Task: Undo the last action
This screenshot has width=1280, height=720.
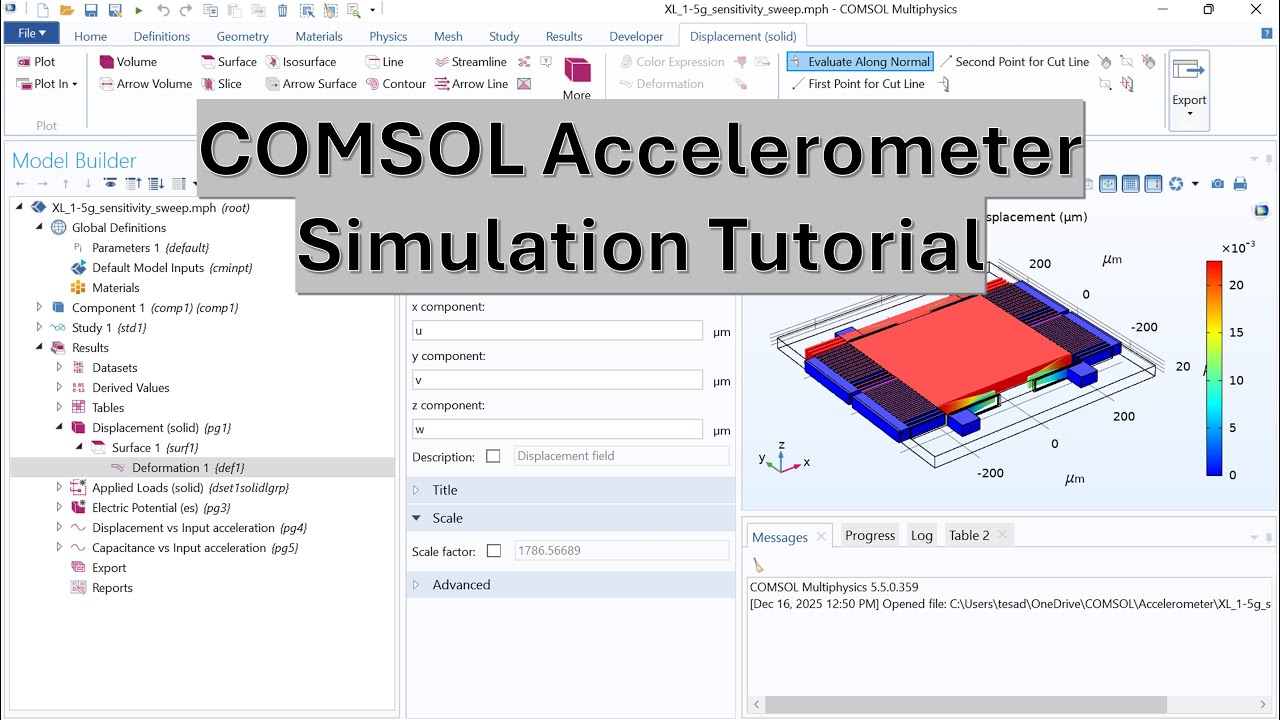Action: coord(163,10)
